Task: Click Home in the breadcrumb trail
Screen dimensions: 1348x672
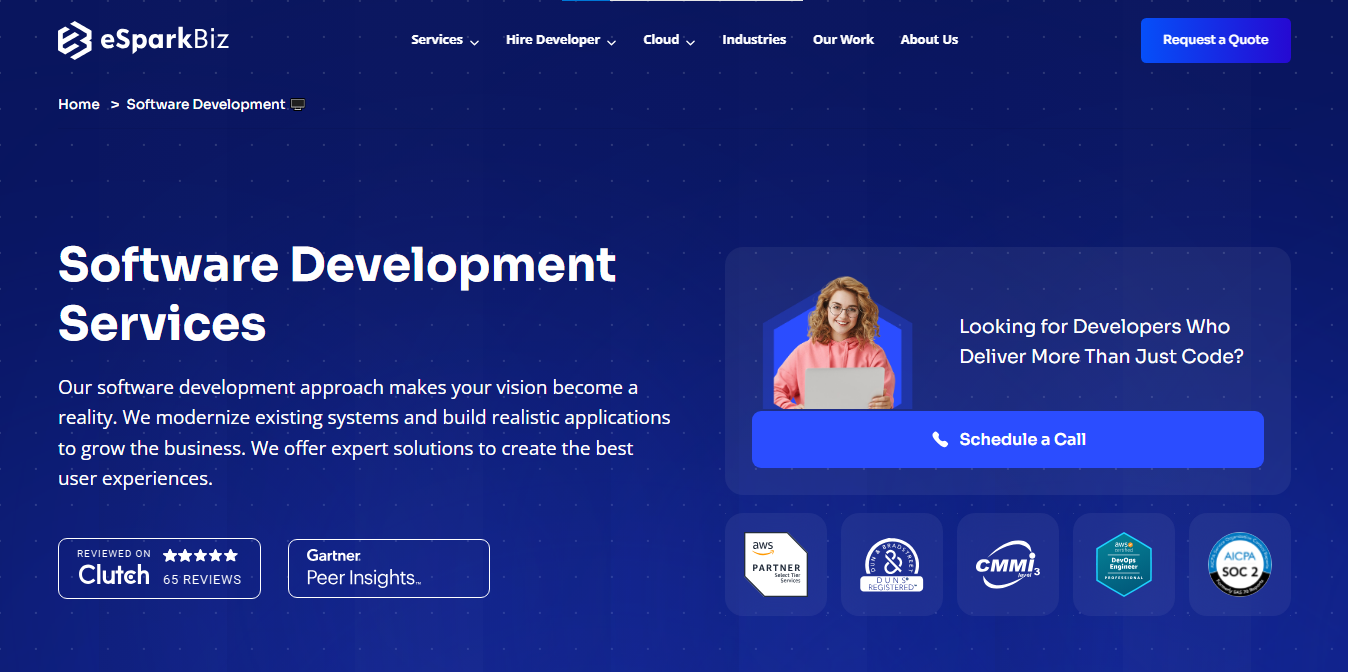Action: (78, 103)
